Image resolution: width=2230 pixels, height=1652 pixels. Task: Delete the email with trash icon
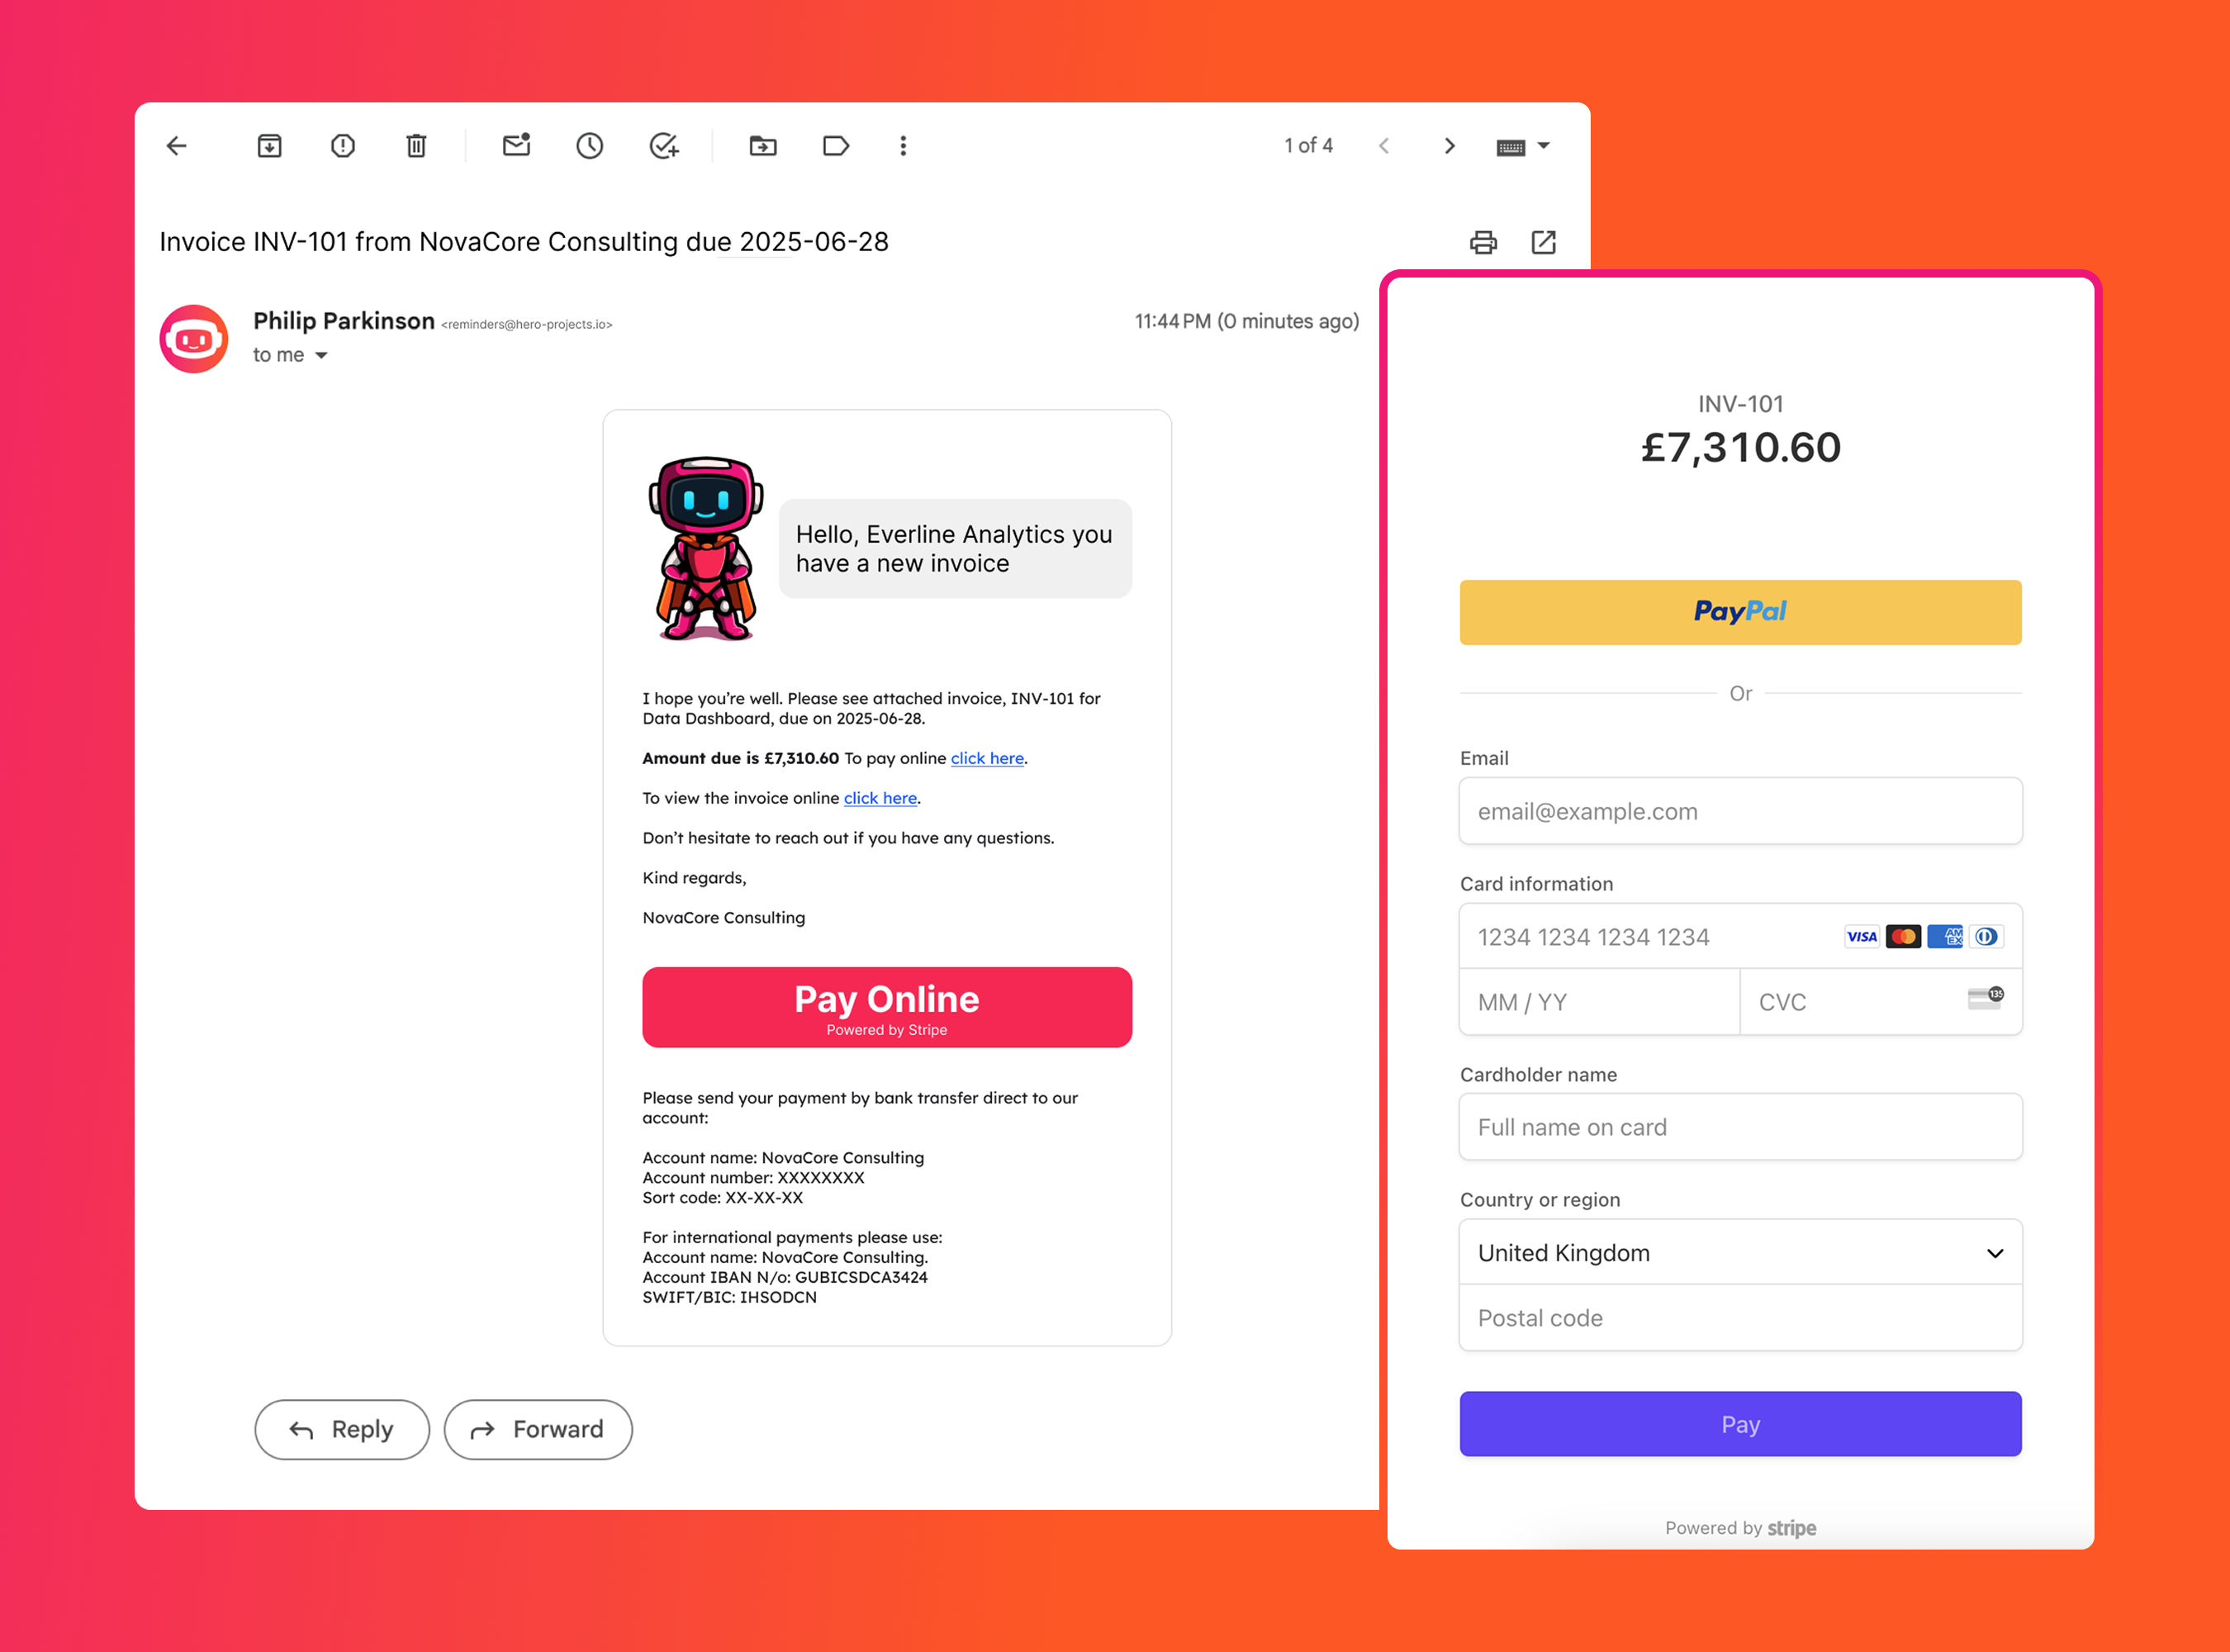(416, 146)
